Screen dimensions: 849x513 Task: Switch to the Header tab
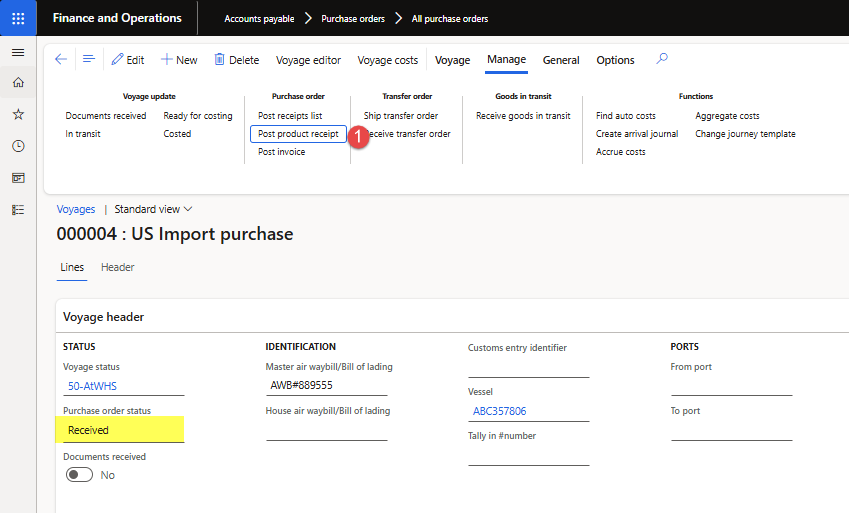(x=117, y=267)
